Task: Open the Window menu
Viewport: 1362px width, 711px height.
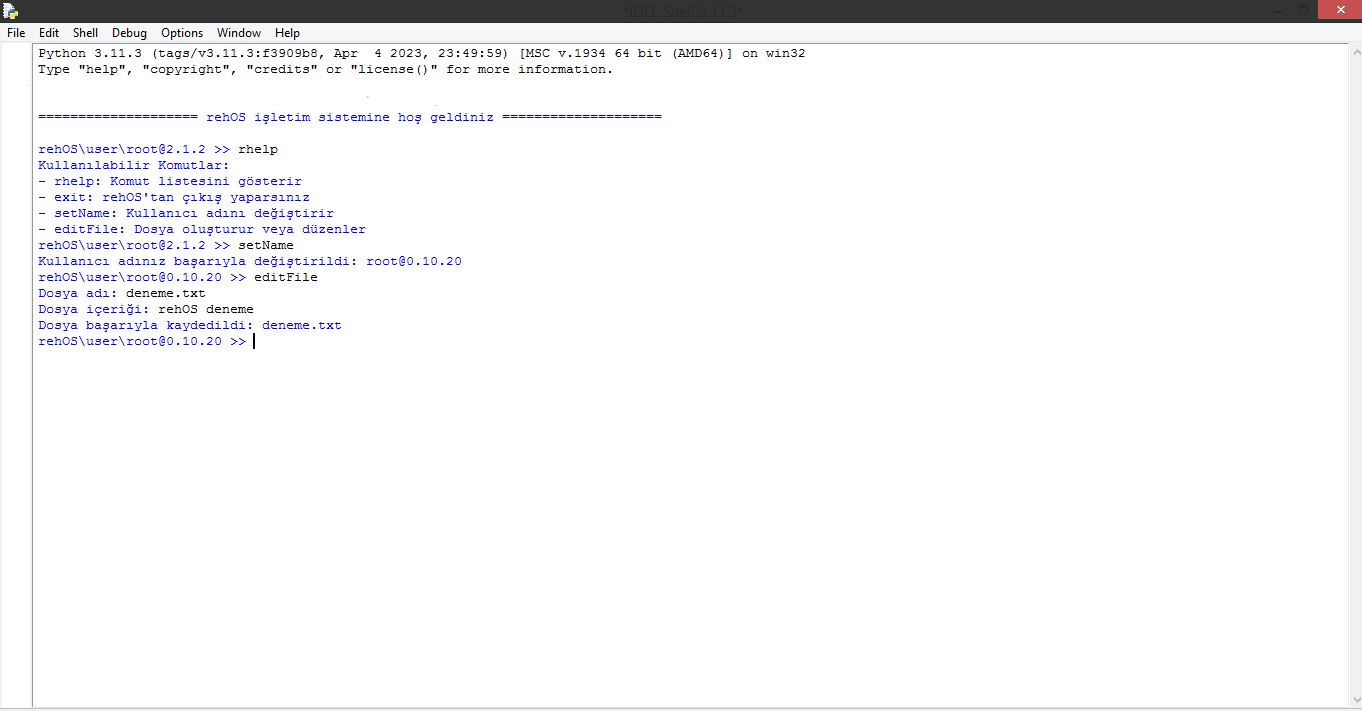Action: coord(238,33)
